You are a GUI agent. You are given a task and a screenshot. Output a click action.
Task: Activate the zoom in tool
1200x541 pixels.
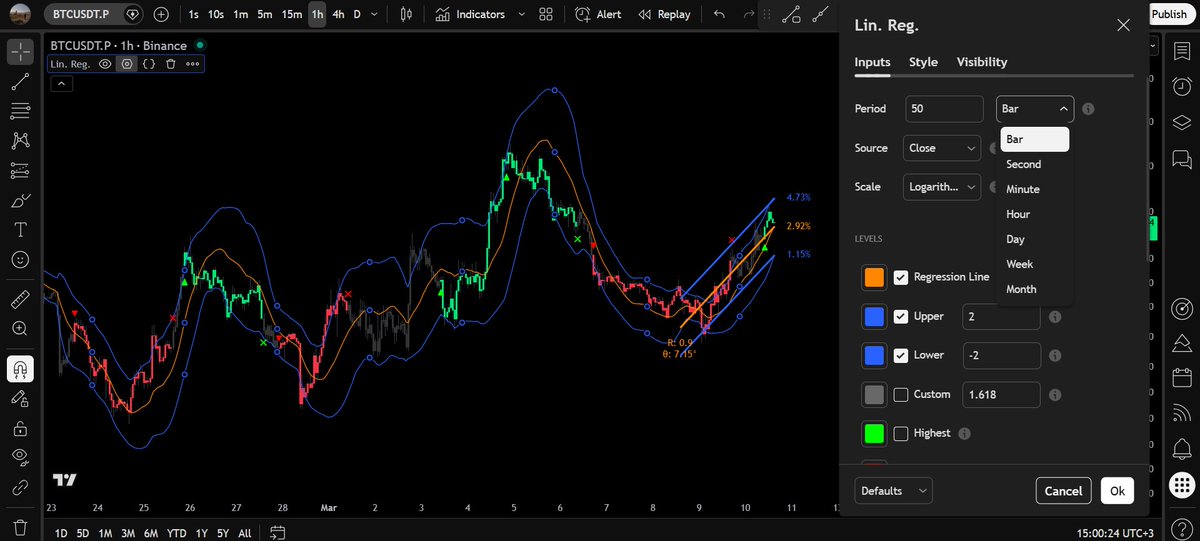pos(20,328)
